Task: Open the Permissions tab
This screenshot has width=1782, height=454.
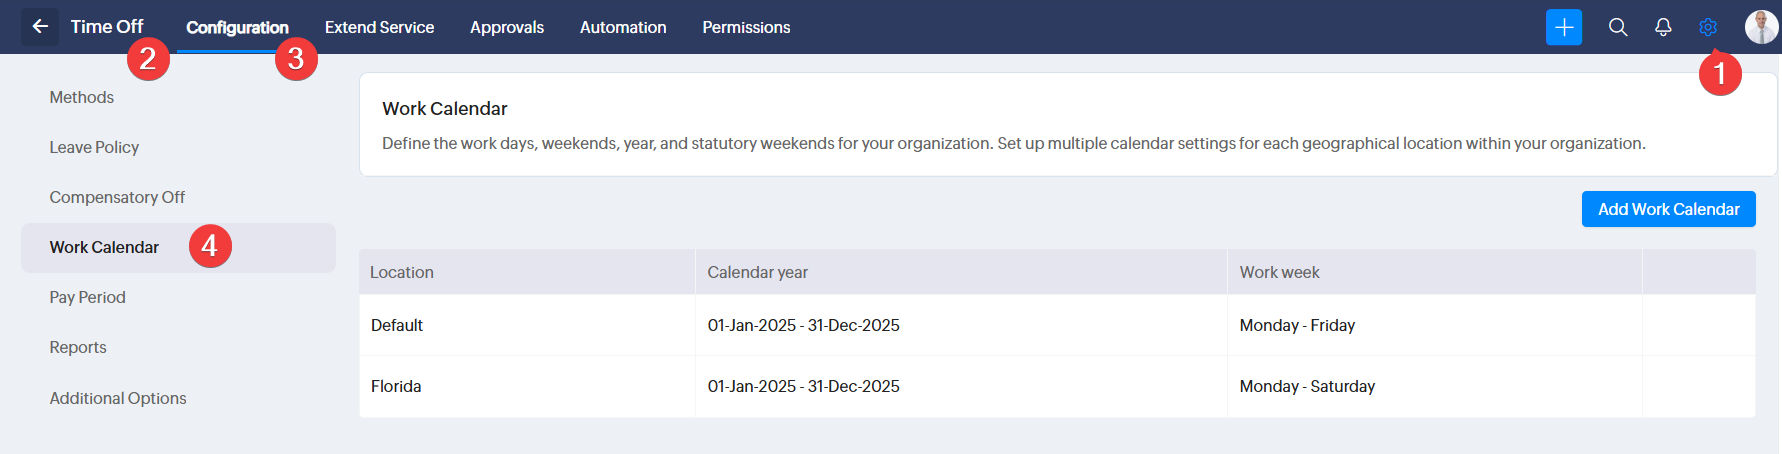Action: (746, 27)
